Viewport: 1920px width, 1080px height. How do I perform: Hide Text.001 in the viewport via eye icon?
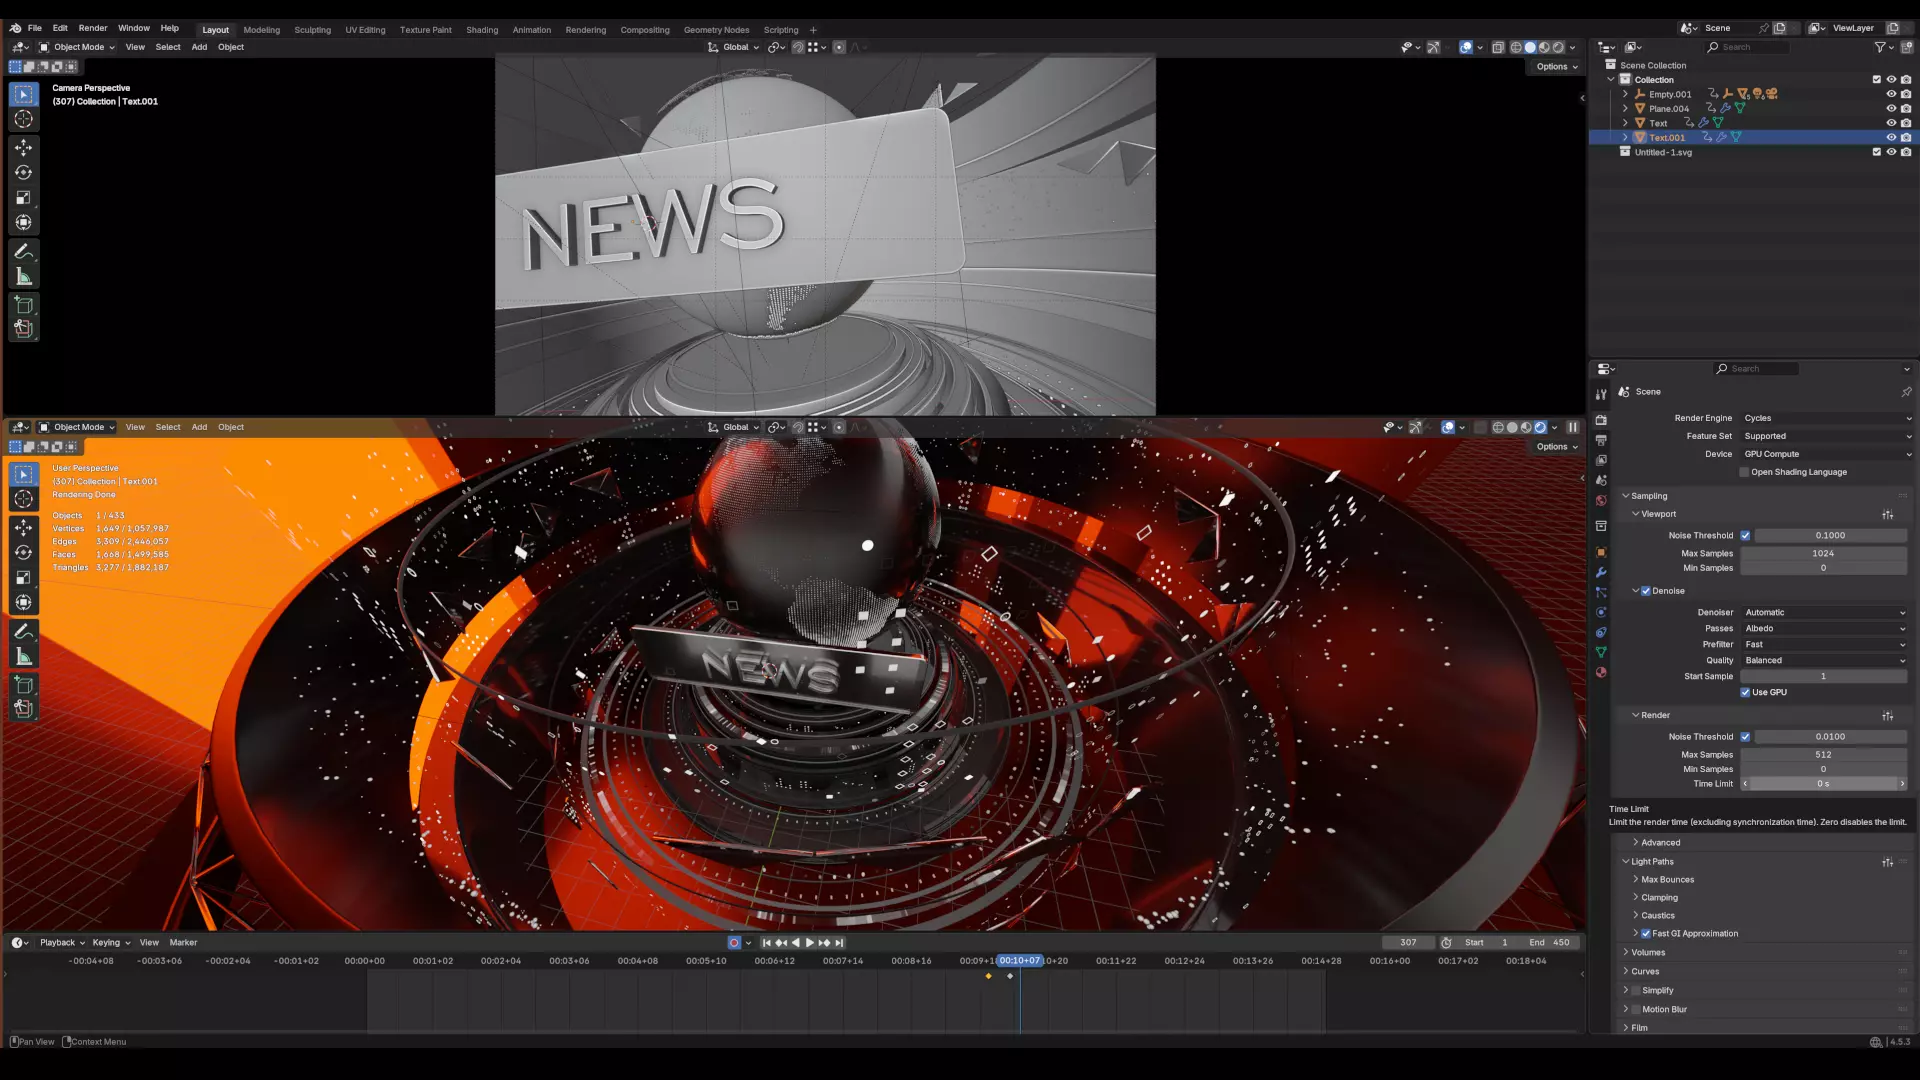(1891, 138)
